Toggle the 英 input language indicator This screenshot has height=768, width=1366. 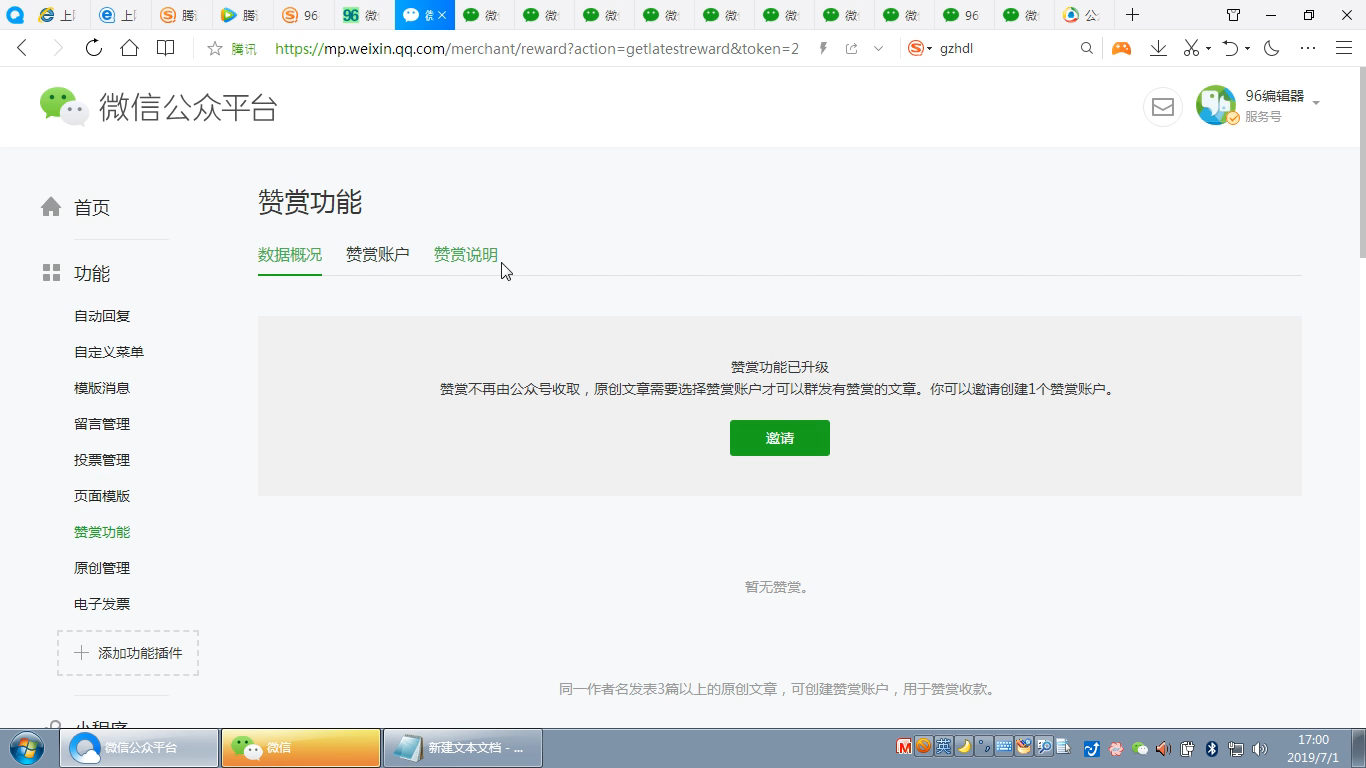[943, 747]
